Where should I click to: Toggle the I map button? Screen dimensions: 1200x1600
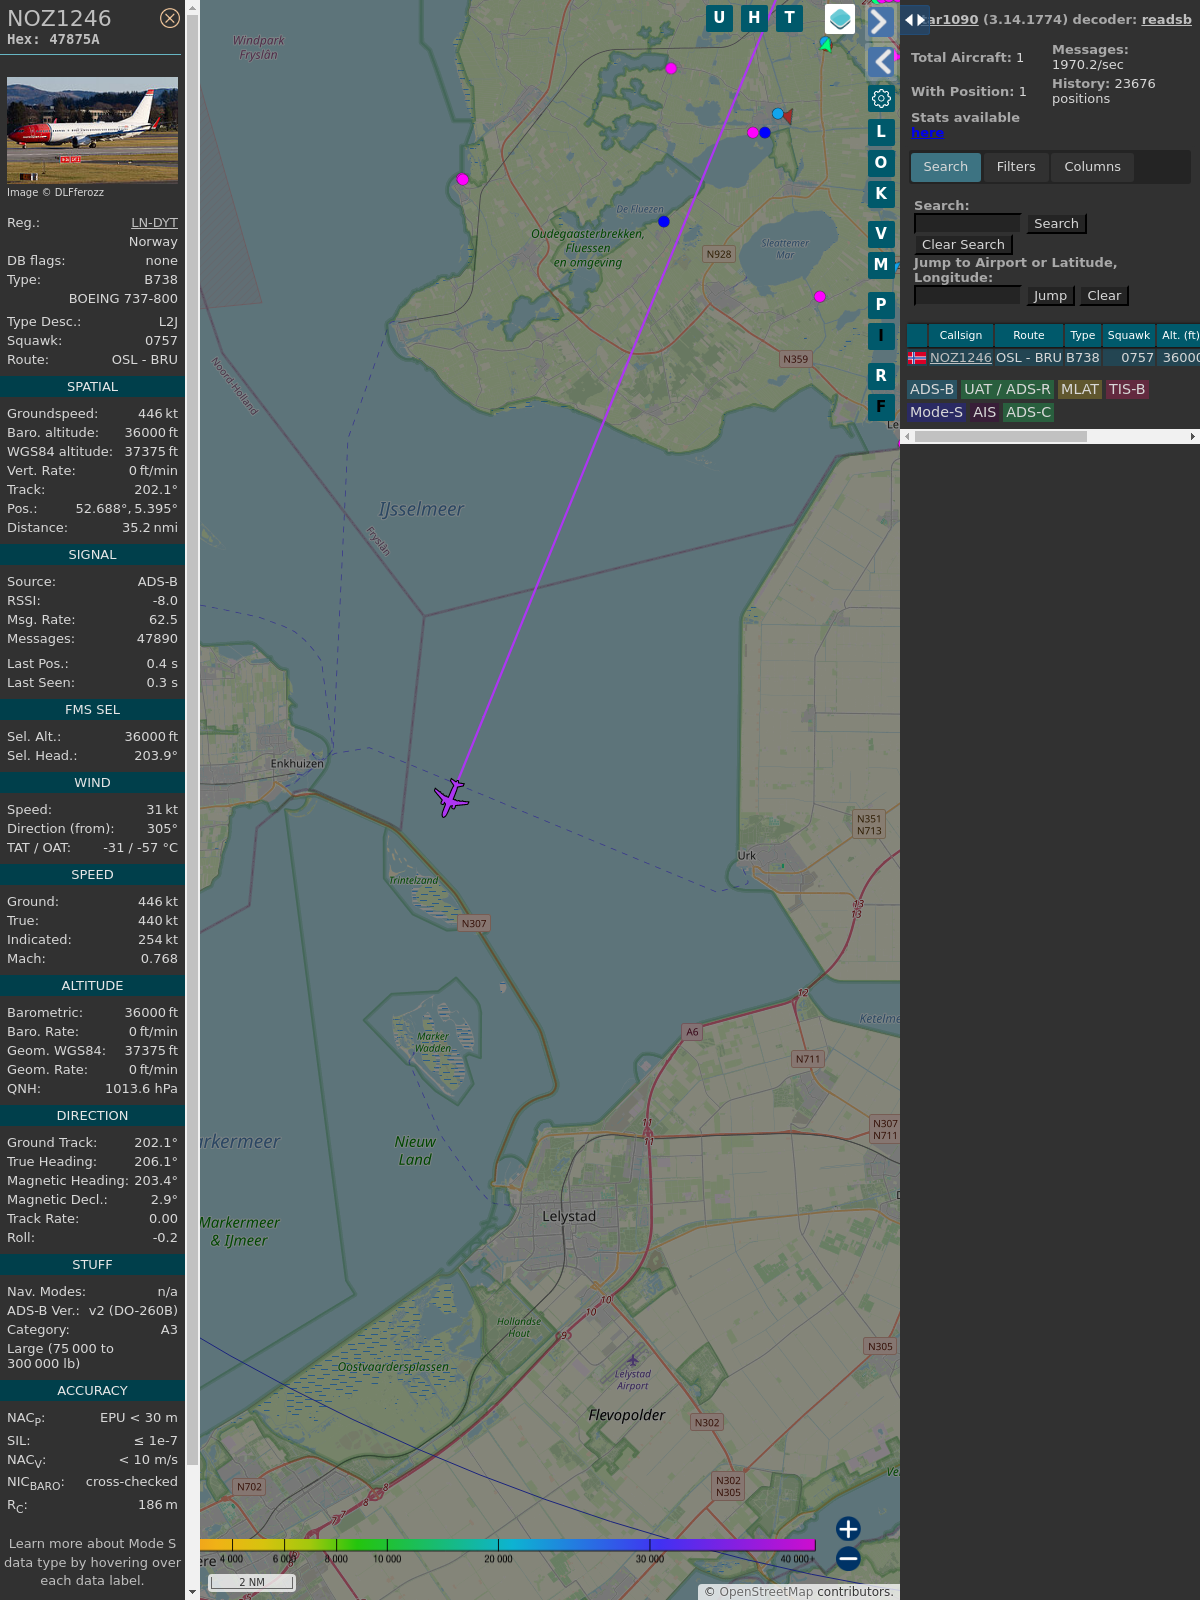pyautogui.click(x=881, y=336)
